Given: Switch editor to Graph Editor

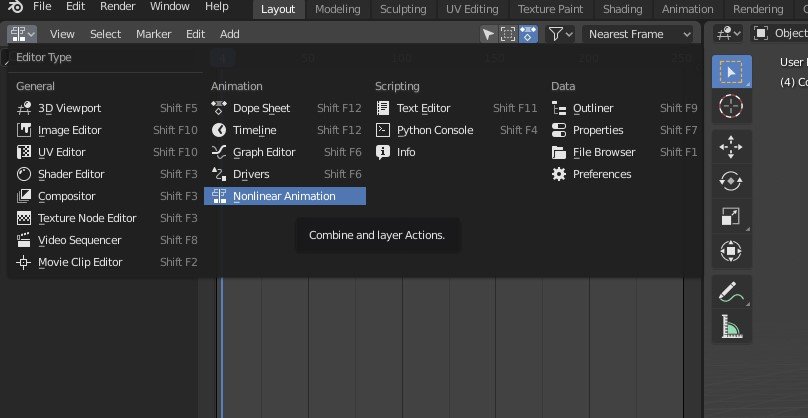Looking at the screenshot, I should [264, 152].
